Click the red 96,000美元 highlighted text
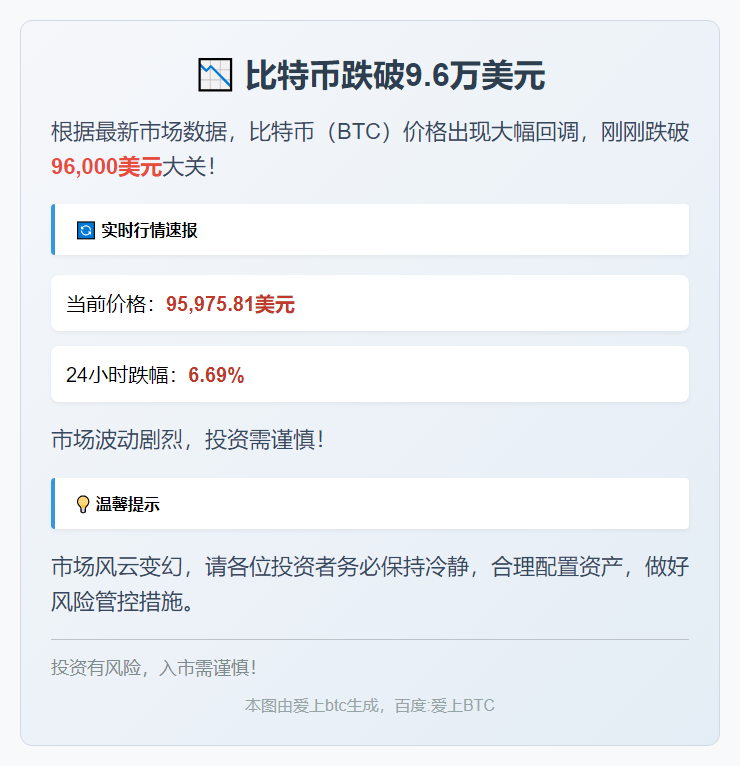The height and width of the screenshot is (766, 740). click(106, 167)
